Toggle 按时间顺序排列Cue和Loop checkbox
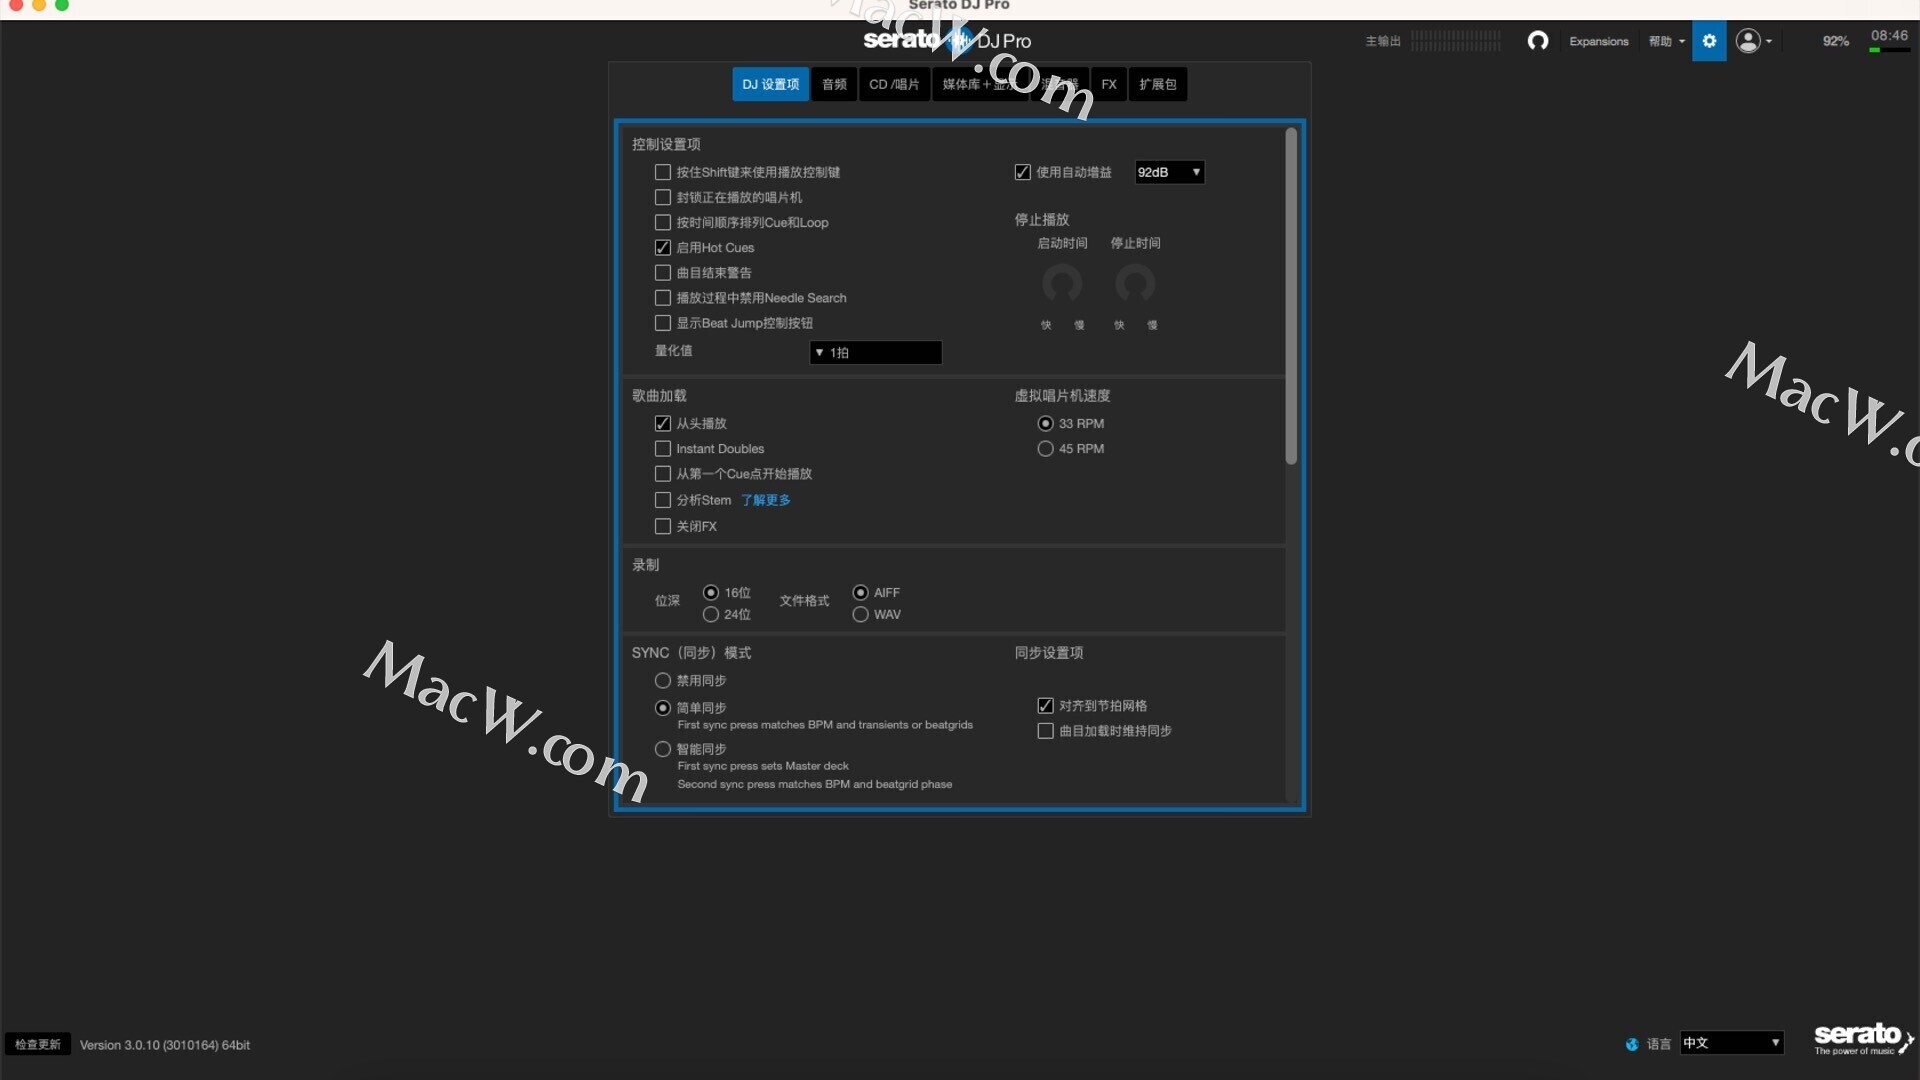This screenshot has height=1080, width=1920. [x=662, y=222]
